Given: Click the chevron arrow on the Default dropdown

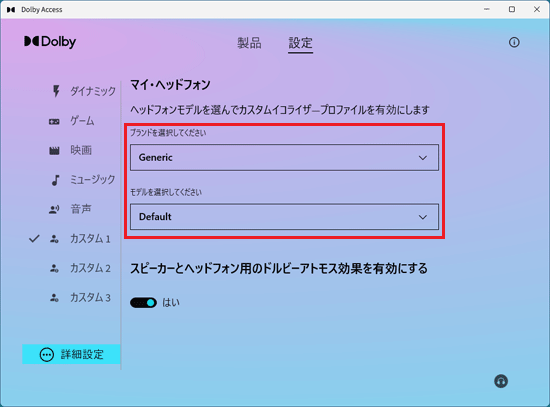Looking at the screenshot, I should [x=423, y=217].
